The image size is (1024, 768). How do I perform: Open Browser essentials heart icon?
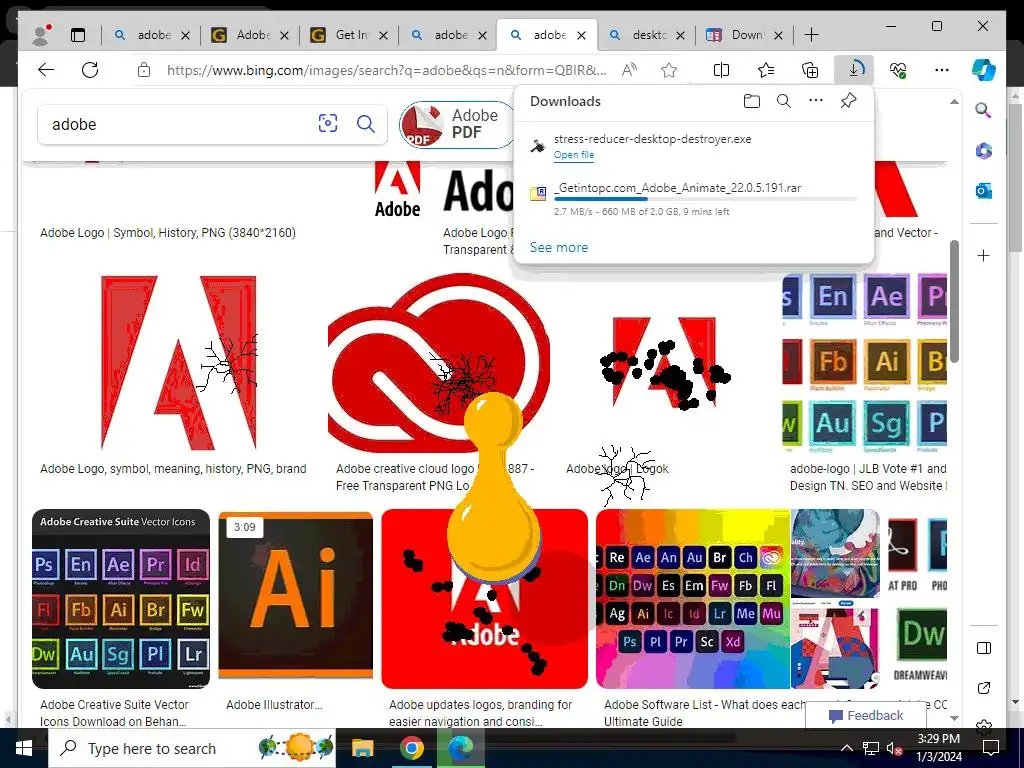tap(898, 70)
